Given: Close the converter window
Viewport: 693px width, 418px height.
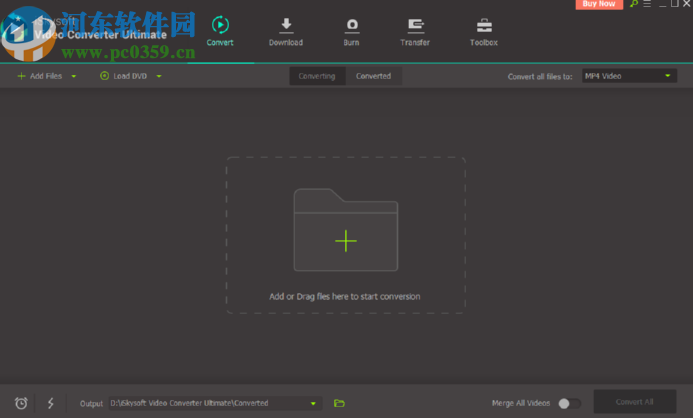Looking at the screenshot, I should point(687,4).
